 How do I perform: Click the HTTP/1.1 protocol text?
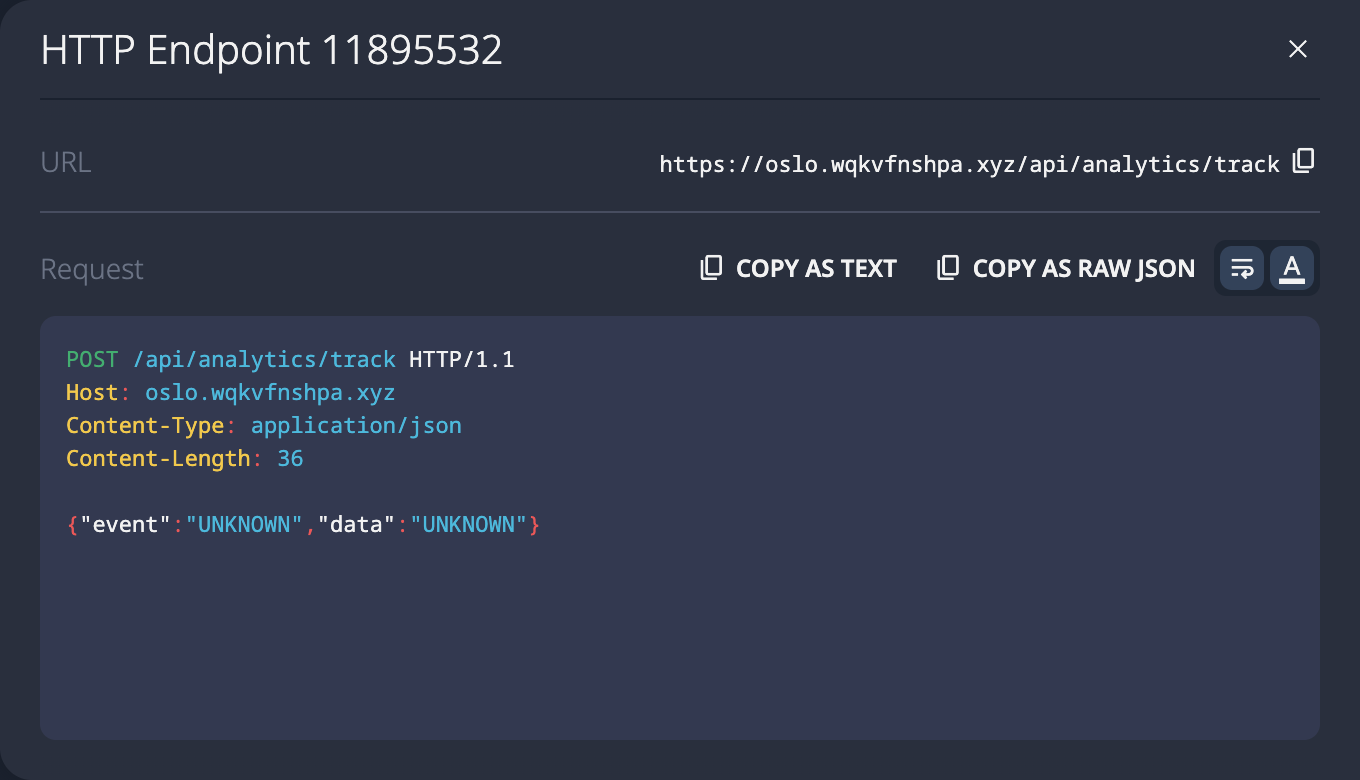(x=461, y=360)
